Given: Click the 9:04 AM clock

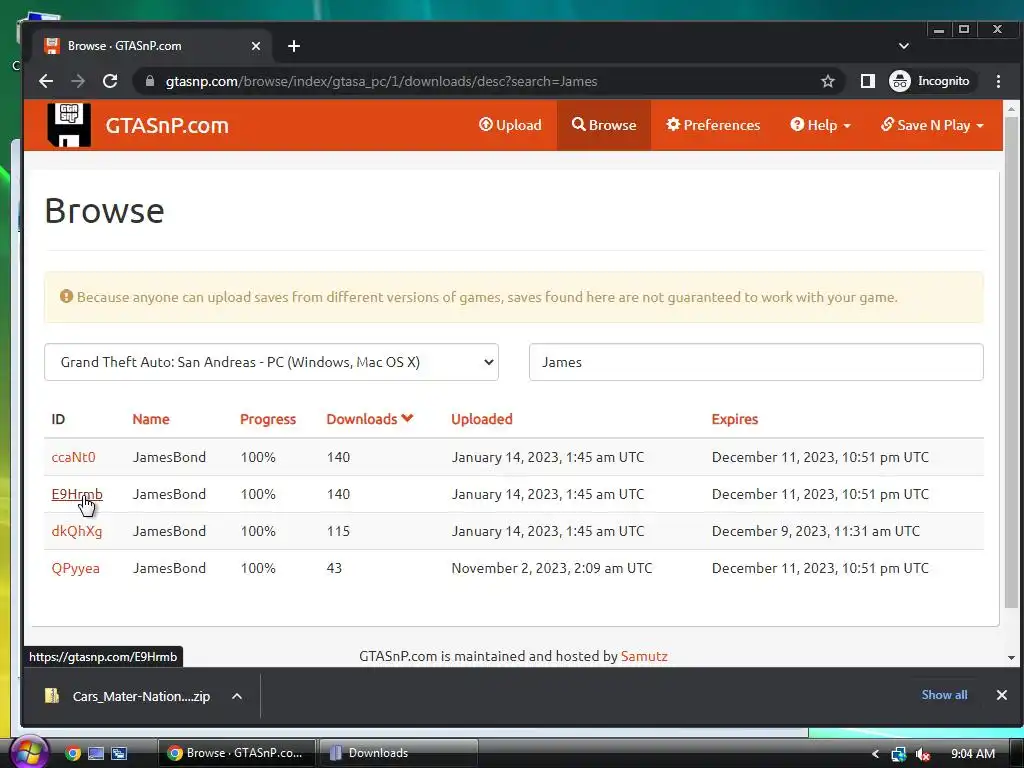Looking at the screenshot, I should point(973,754).
